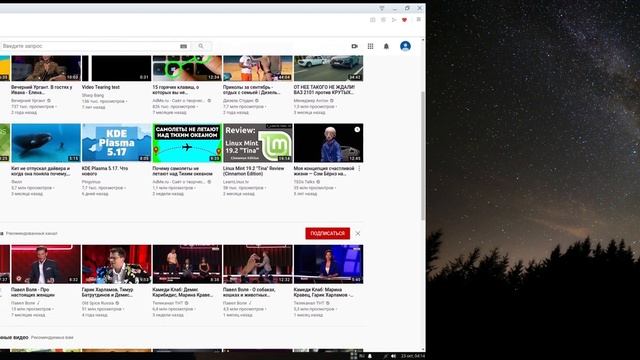Open Камеди Клаб: Демис Карибидис thumbnail

187,264
